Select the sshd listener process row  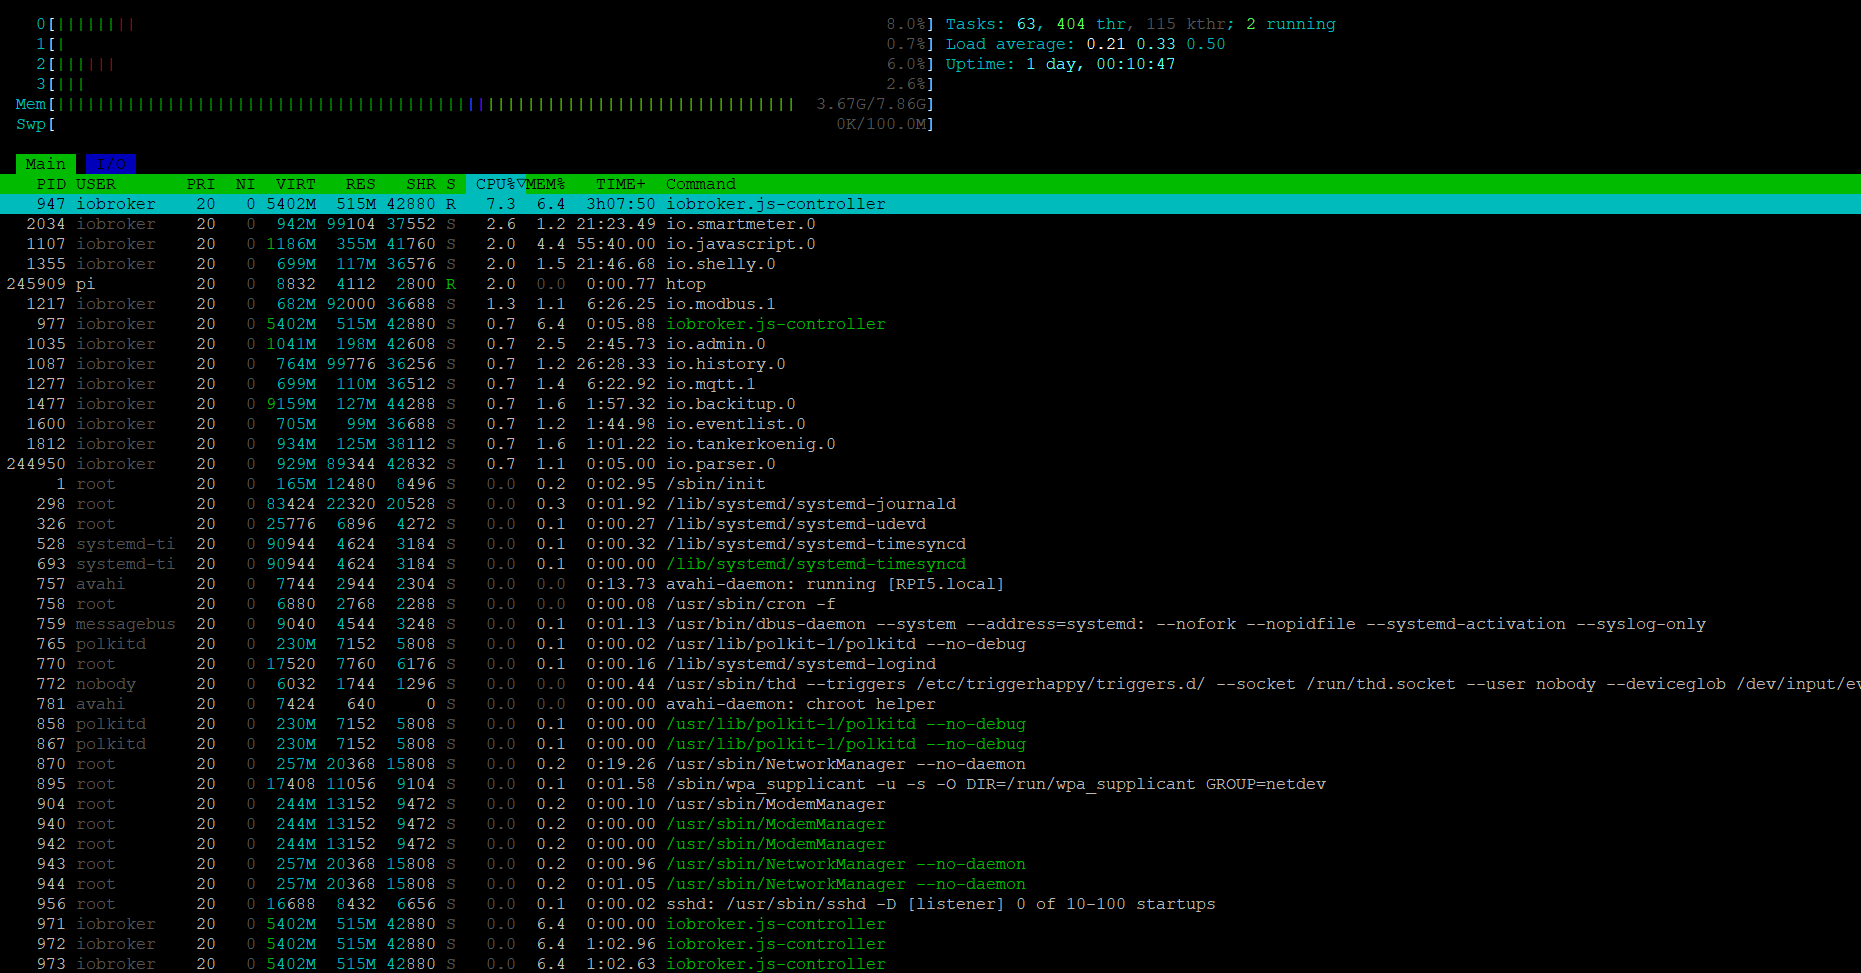tap(930, 904)
